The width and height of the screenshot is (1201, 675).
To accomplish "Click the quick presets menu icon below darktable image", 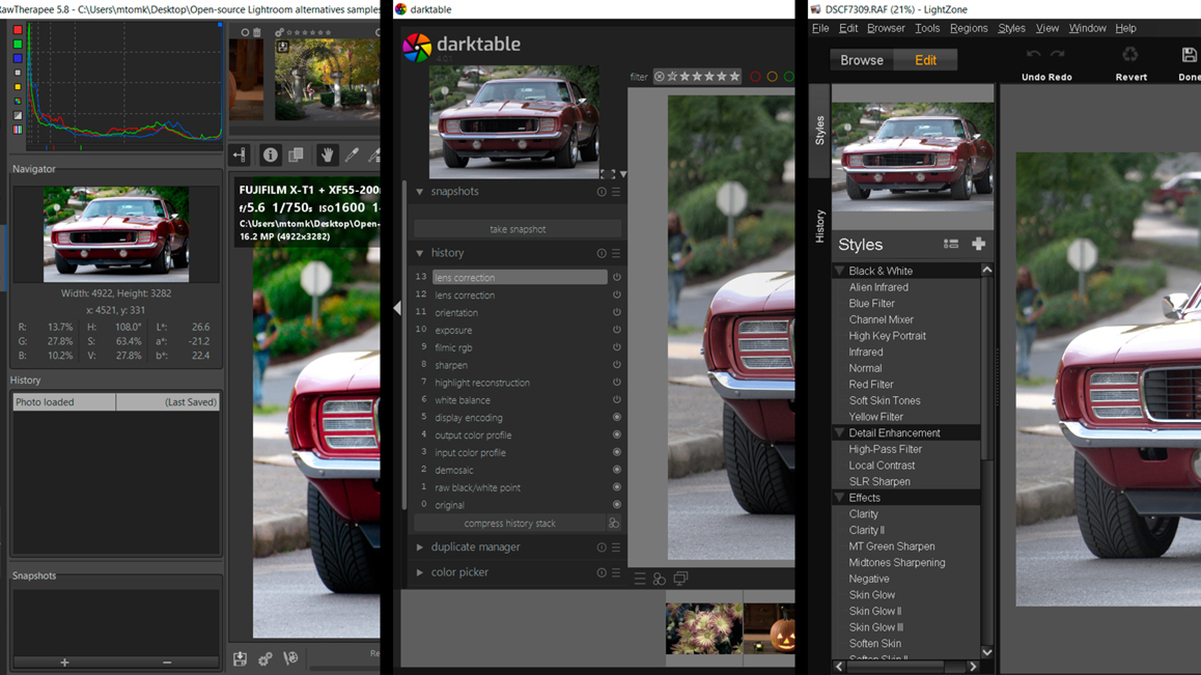I will 640,578.
